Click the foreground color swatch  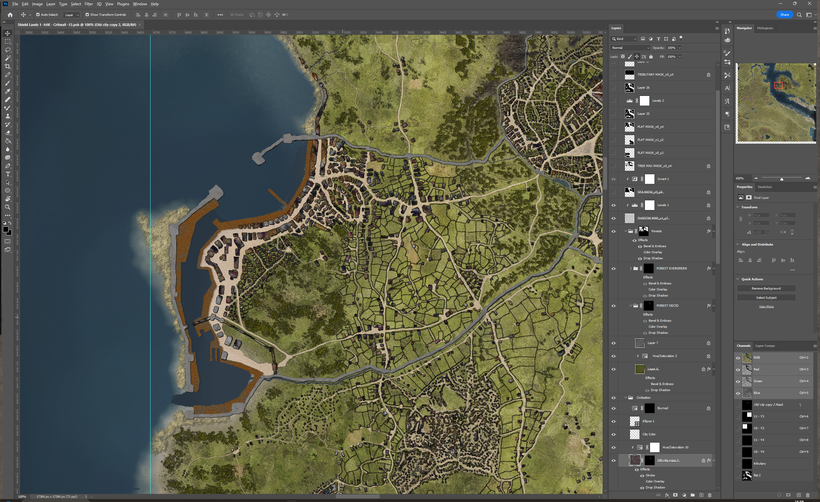pos(6,229)
